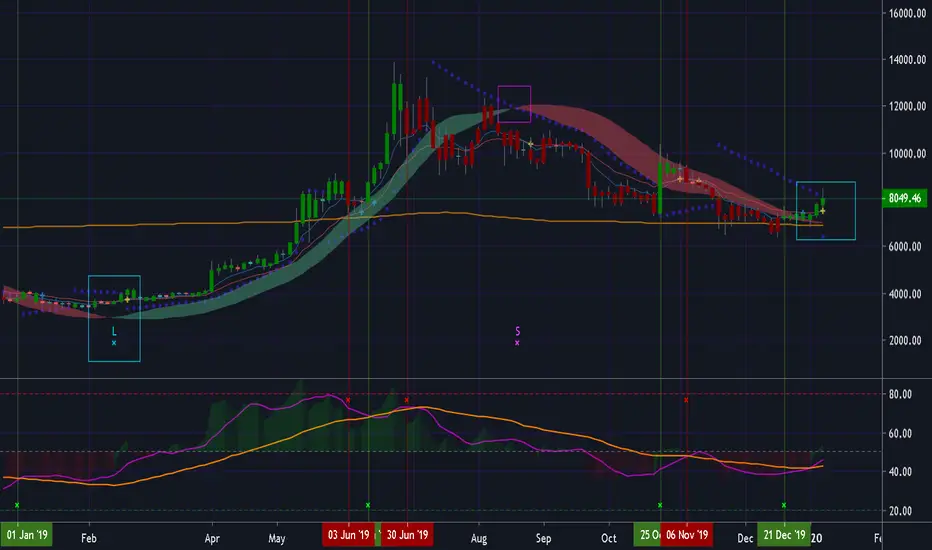The width and height of the screenshot is (932, 550).
Task: Click the current price label 8049.46
Action: point(905,198)
